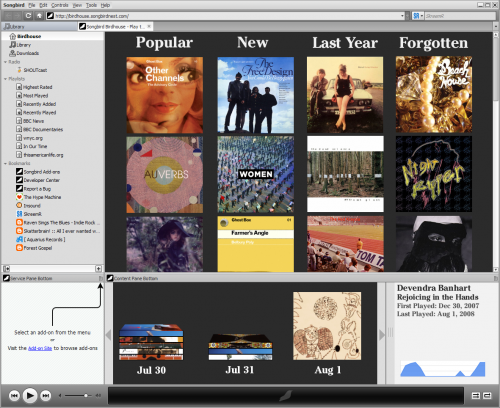
Task: Click the Play button in player controls
Action: click(30, 396)
